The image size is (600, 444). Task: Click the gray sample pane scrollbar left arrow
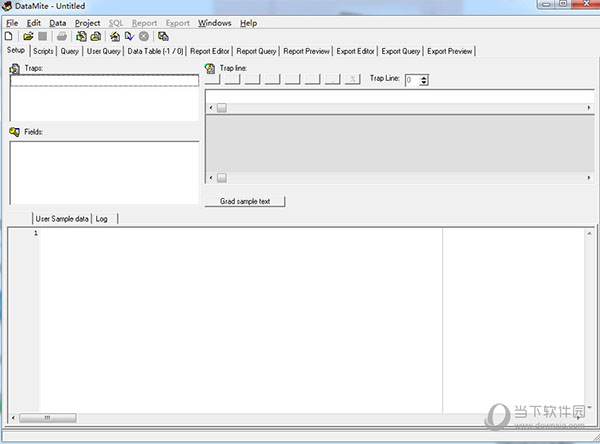point(210,178)
